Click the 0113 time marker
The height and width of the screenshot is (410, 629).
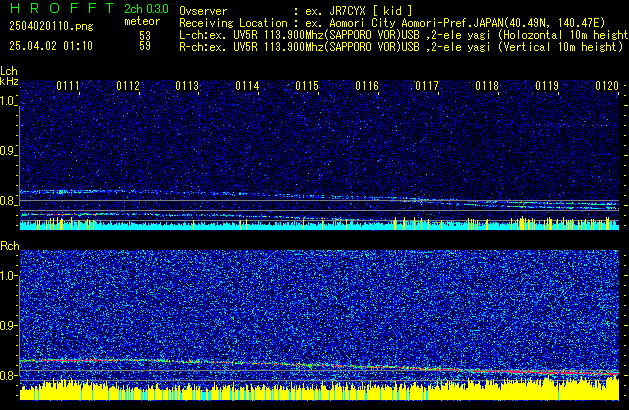pos(187,86)
